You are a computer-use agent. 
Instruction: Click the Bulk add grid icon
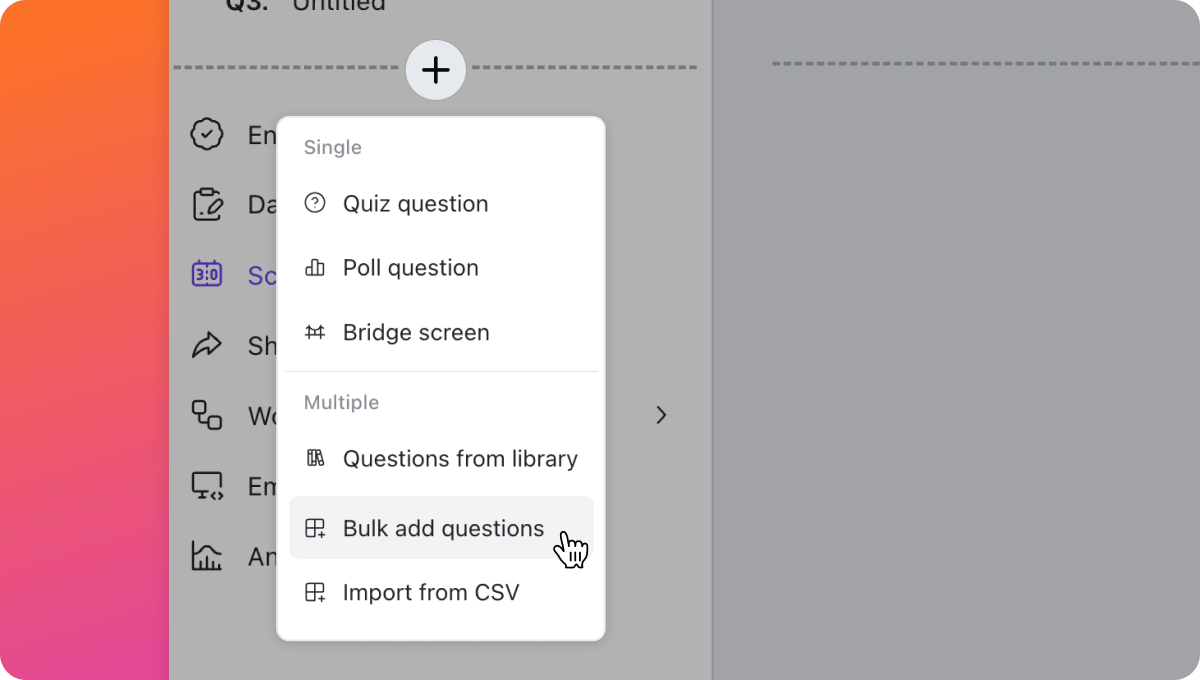315,528
